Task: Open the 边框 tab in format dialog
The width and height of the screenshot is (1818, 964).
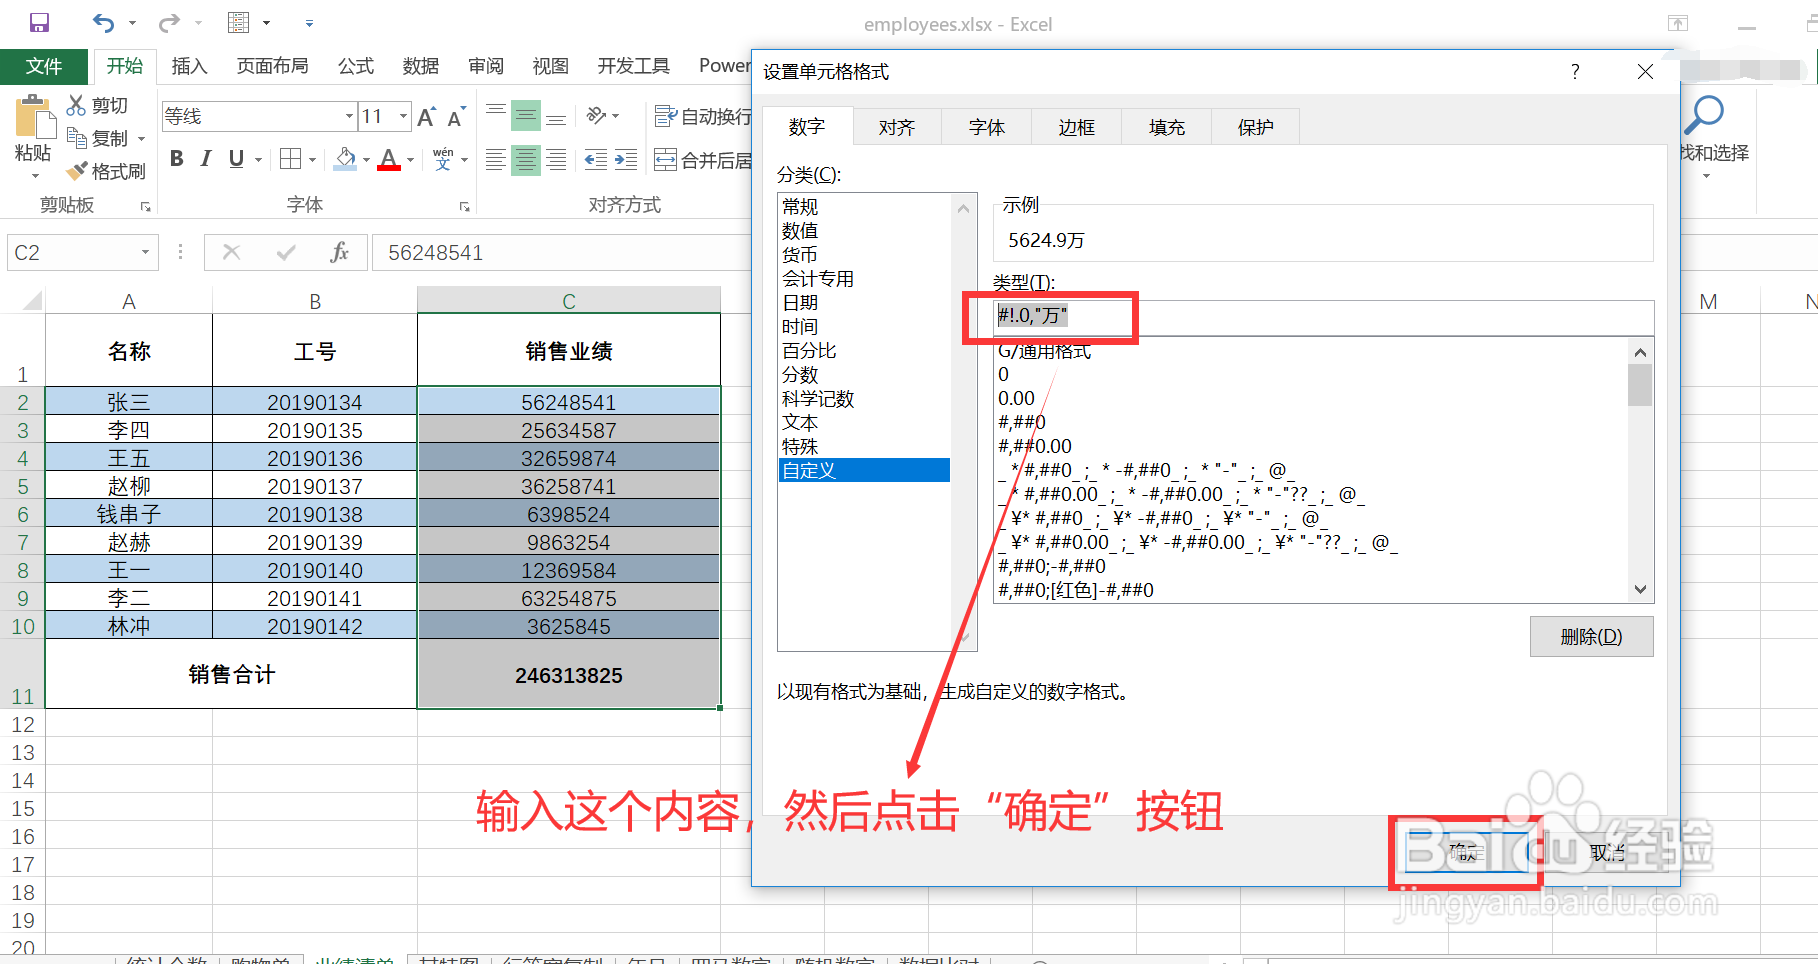Action: [1077, 127]
